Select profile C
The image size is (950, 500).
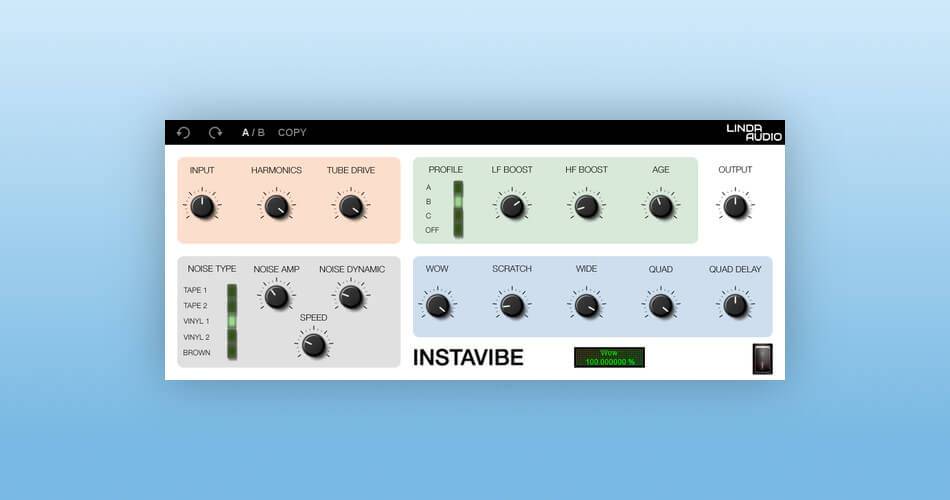pyautogui.click(x=429, y=216)
